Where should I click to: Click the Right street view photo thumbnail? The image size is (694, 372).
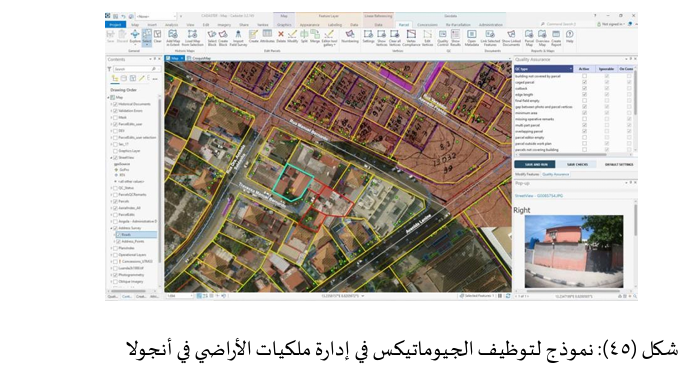coord(574,252)
